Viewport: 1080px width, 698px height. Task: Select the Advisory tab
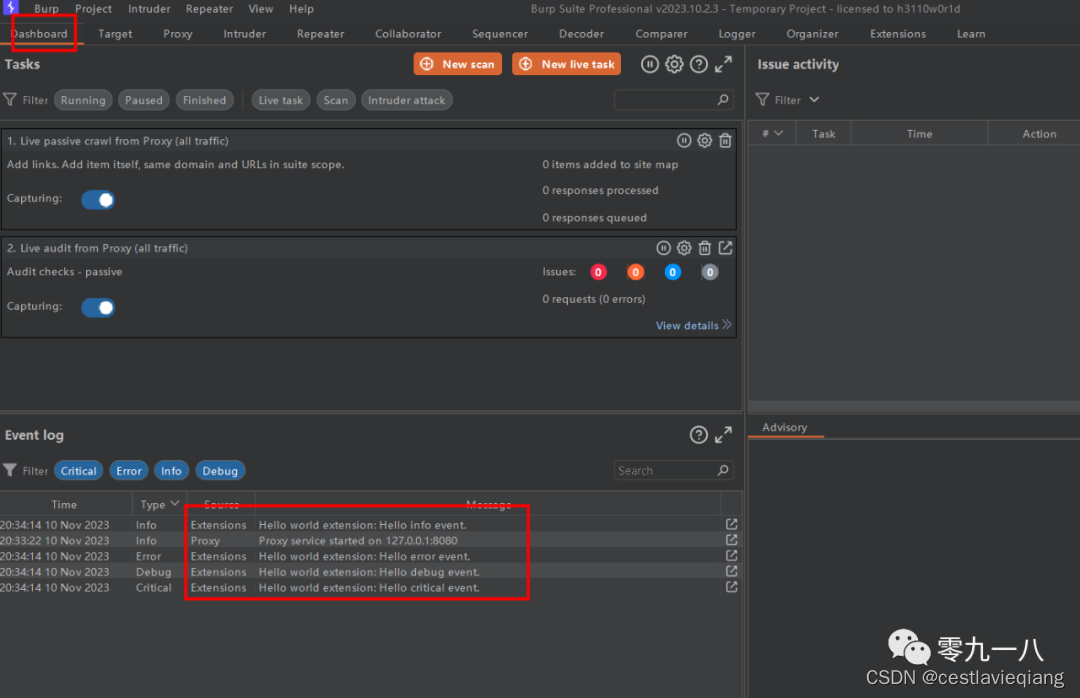785,427
